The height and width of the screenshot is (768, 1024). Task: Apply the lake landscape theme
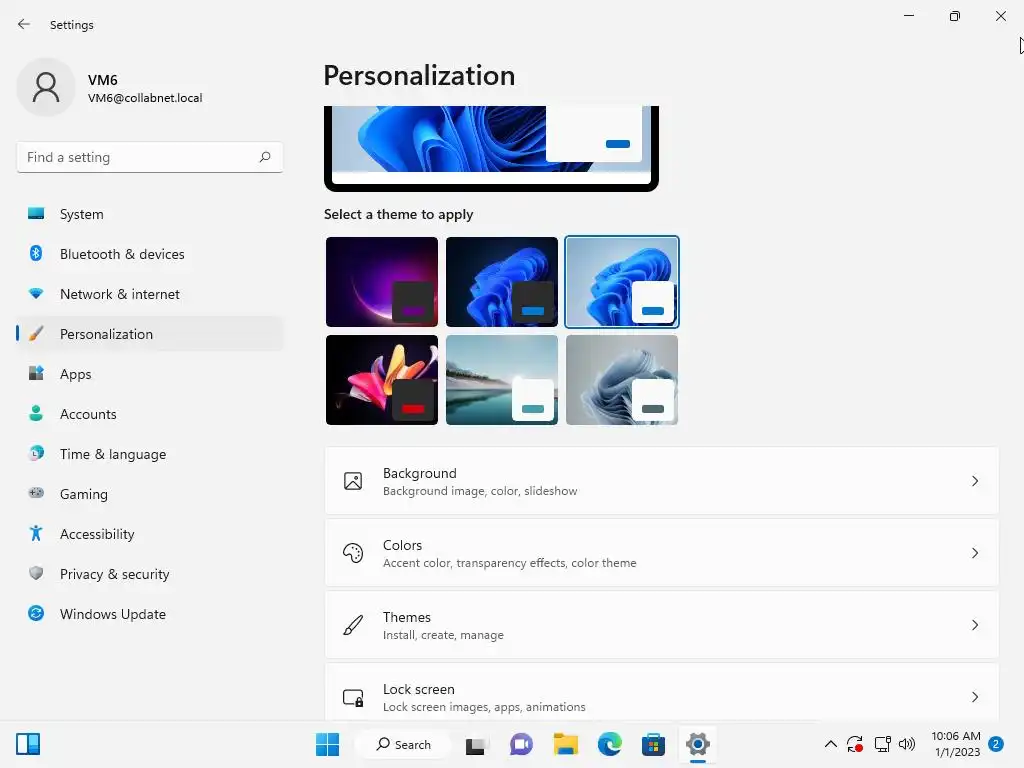click(x=502, y=380)
